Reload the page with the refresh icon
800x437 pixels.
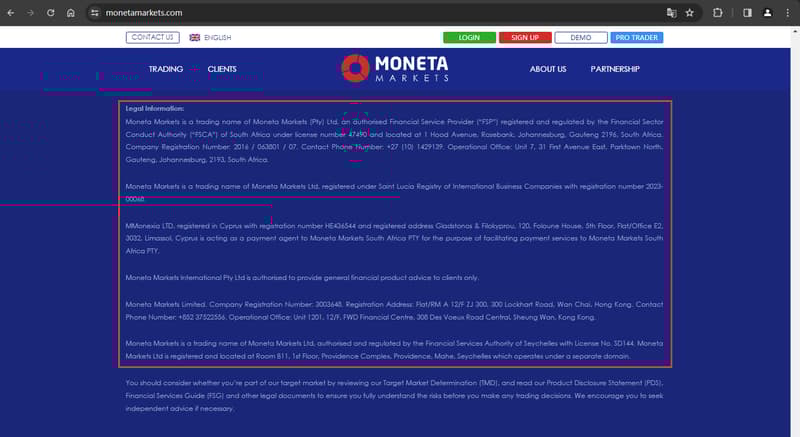coord(51,13)
